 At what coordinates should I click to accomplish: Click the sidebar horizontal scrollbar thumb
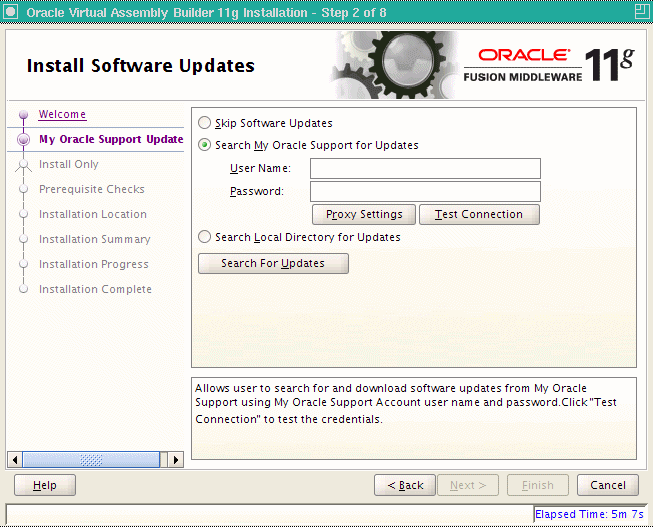pos(91,460)
